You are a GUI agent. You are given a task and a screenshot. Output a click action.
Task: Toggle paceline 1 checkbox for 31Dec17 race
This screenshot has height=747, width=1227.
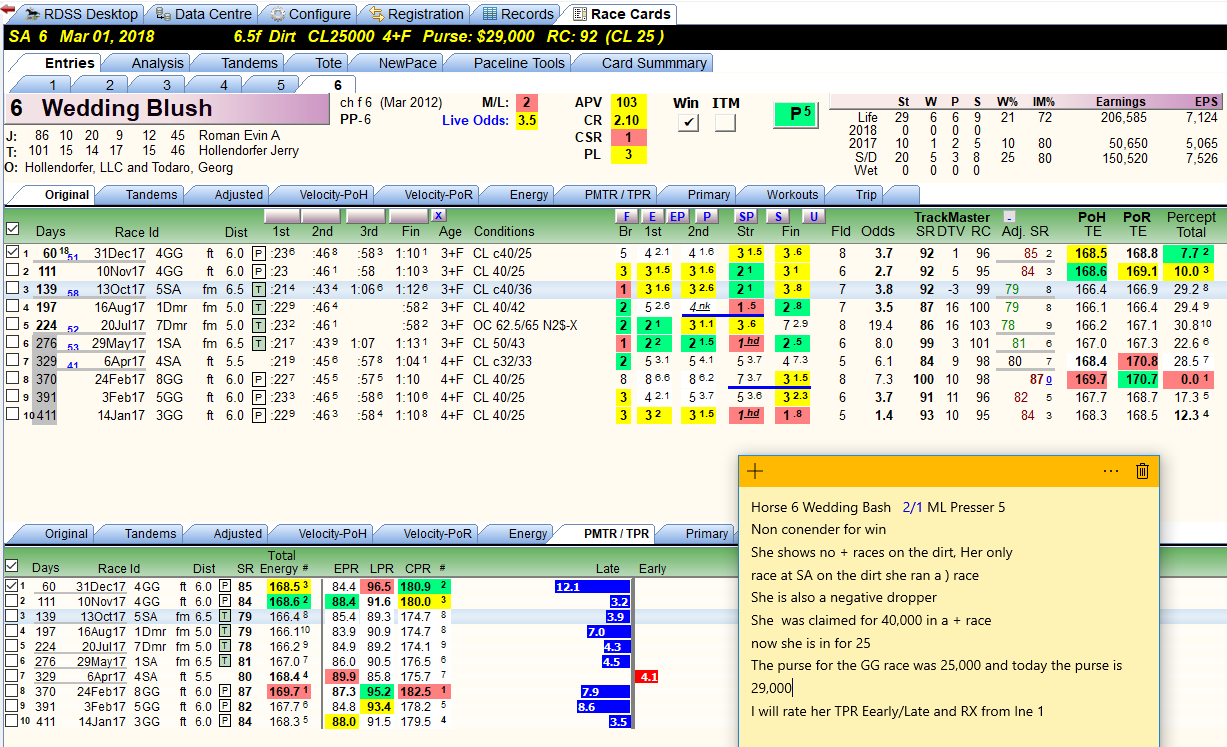click(12, 253)
